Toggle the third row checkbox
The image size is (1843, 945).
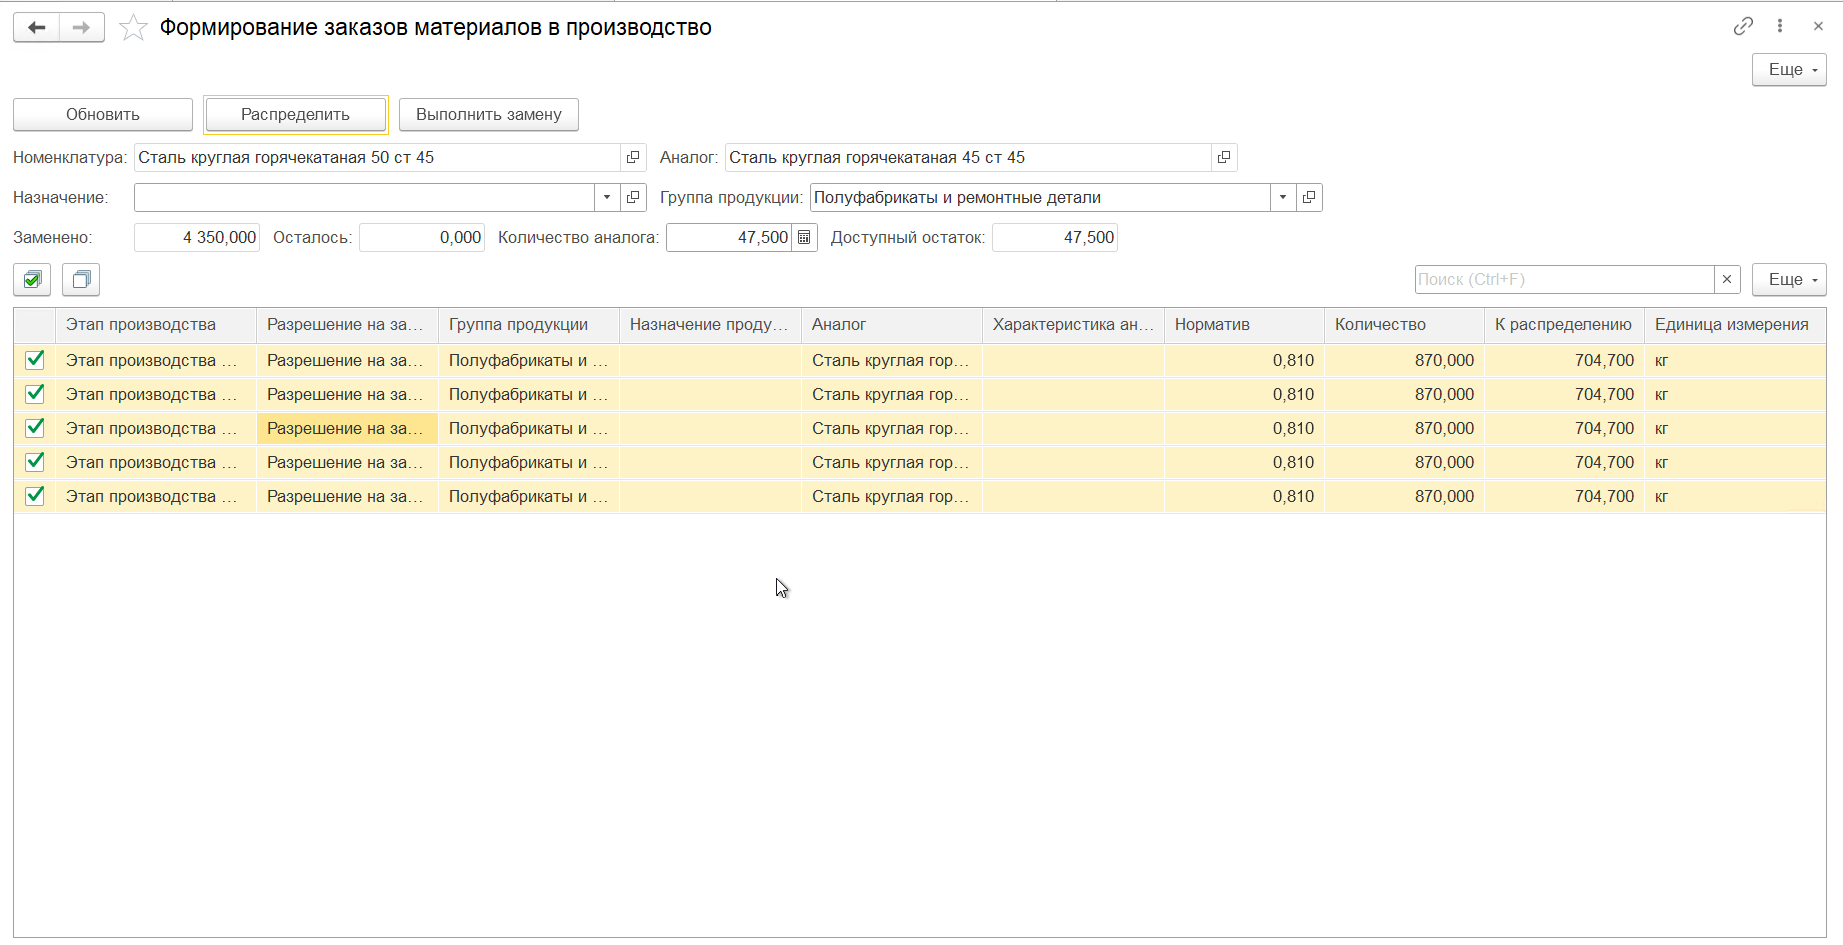35,428
